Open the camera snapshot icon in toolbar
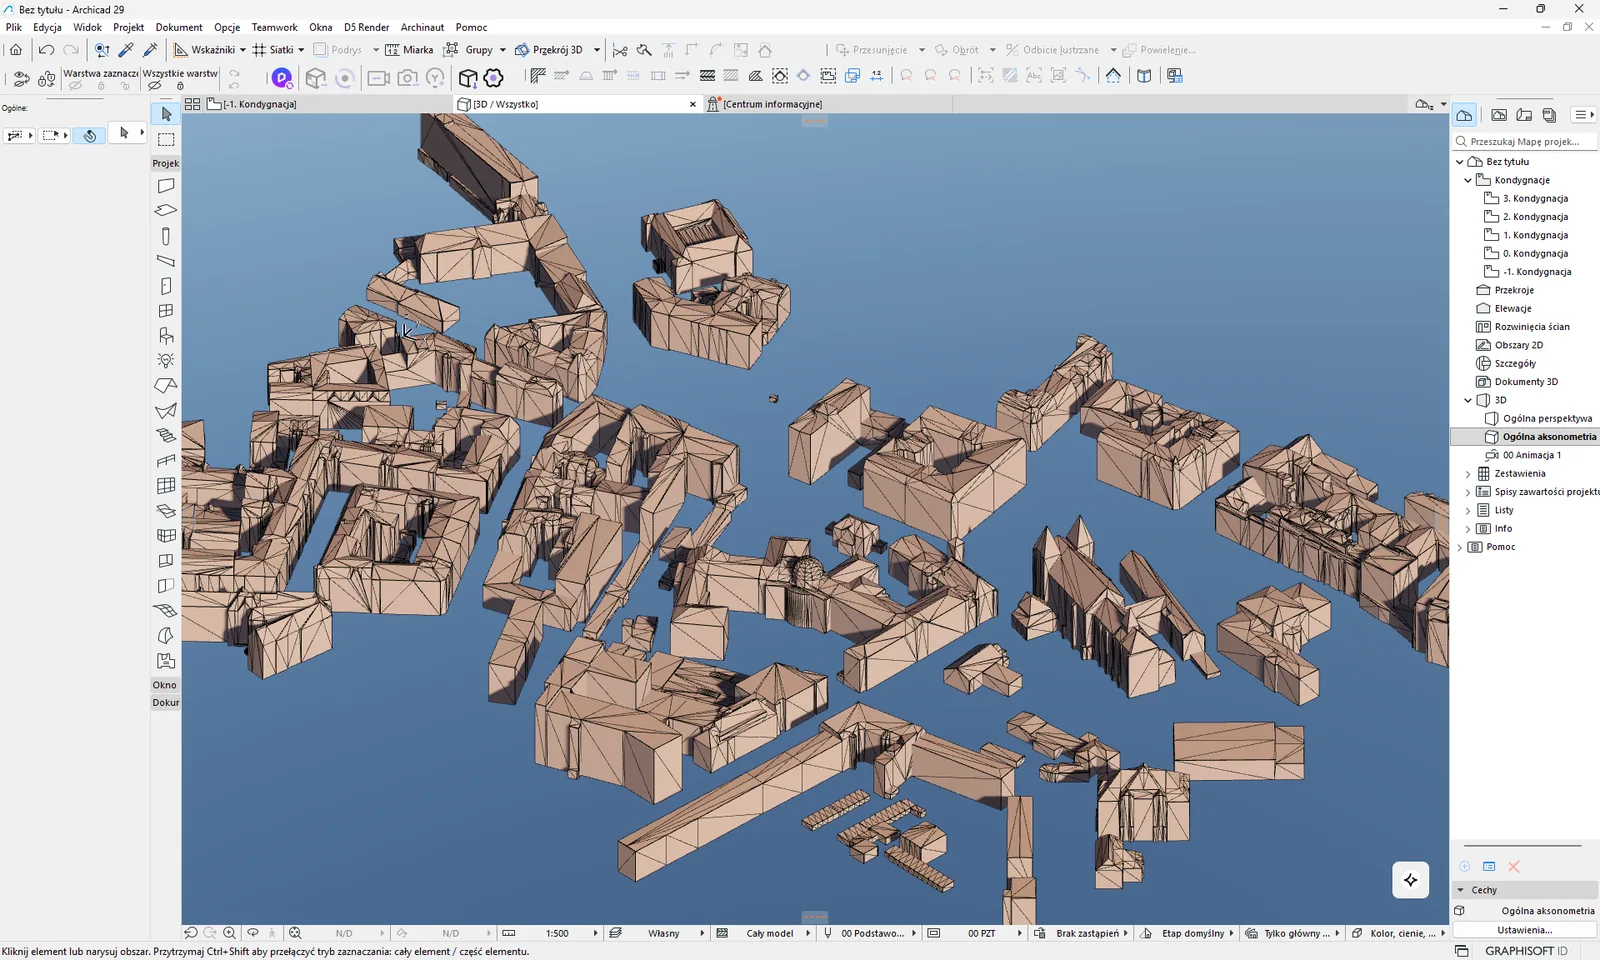 coord(407,77)
